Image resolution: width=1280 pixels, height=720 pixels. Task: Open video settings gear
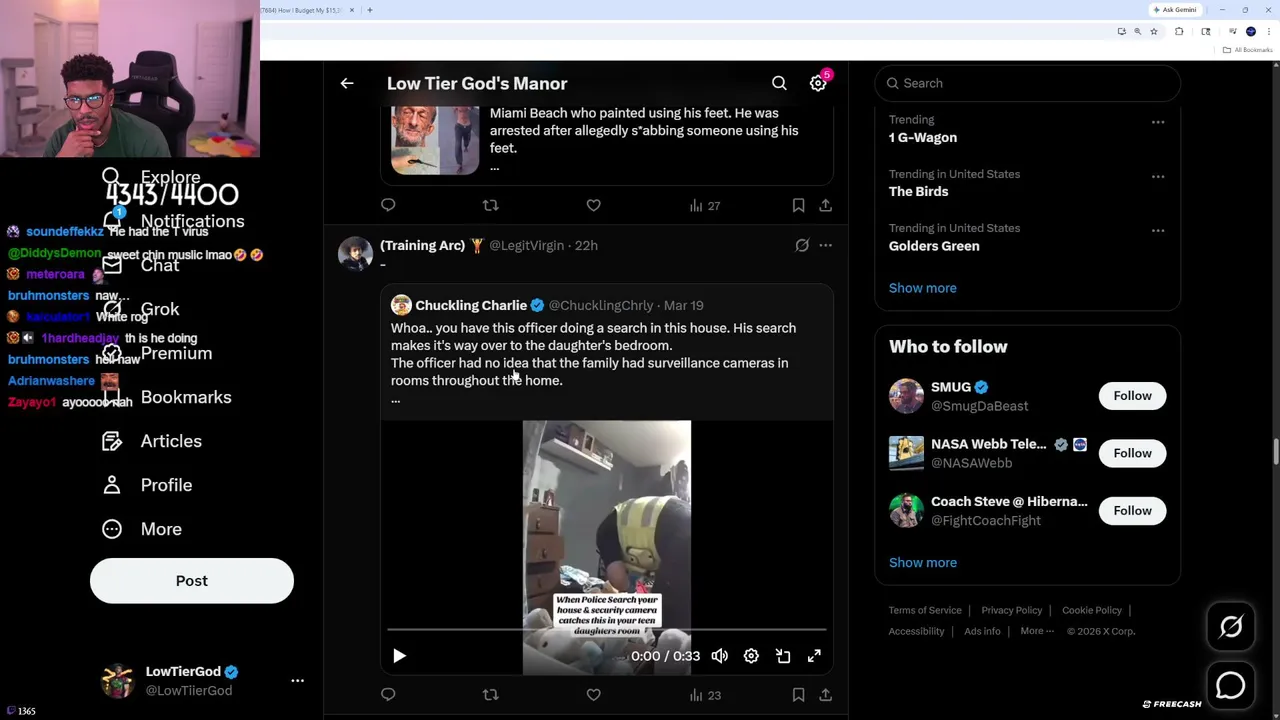click(751, 656)
